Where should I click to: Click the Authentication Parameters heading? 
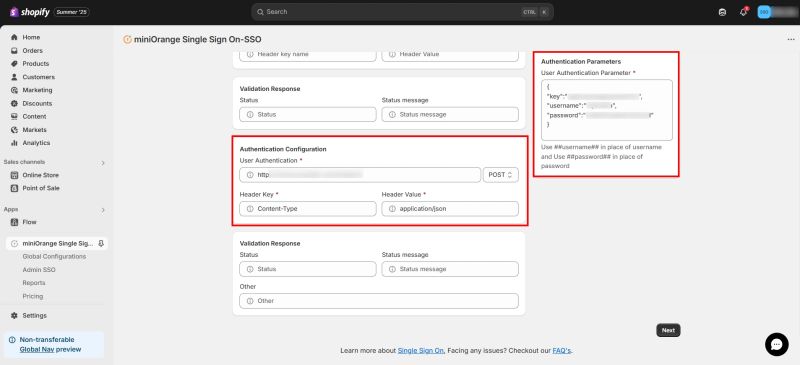[x=581, y=61]
